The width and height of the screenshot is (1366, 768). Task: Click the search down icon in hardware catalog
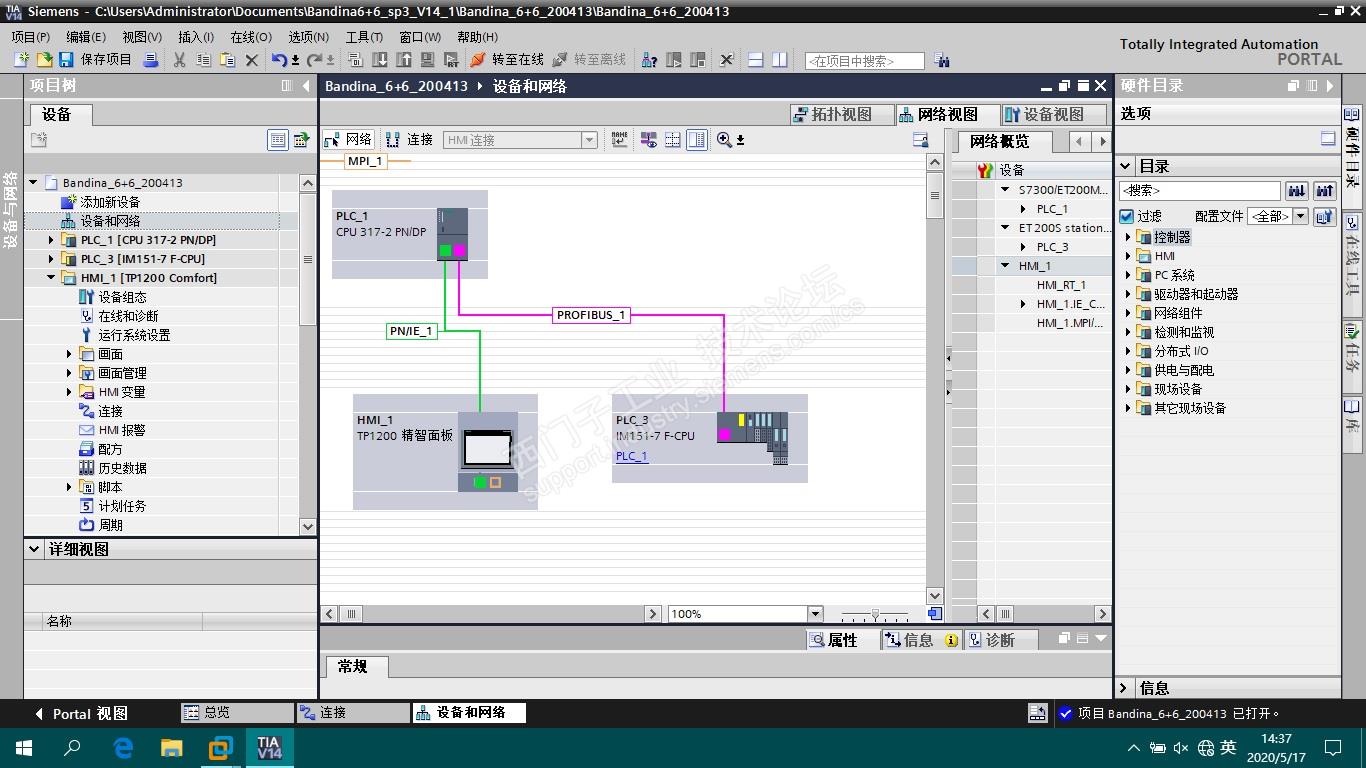(x=1297, y=190)
